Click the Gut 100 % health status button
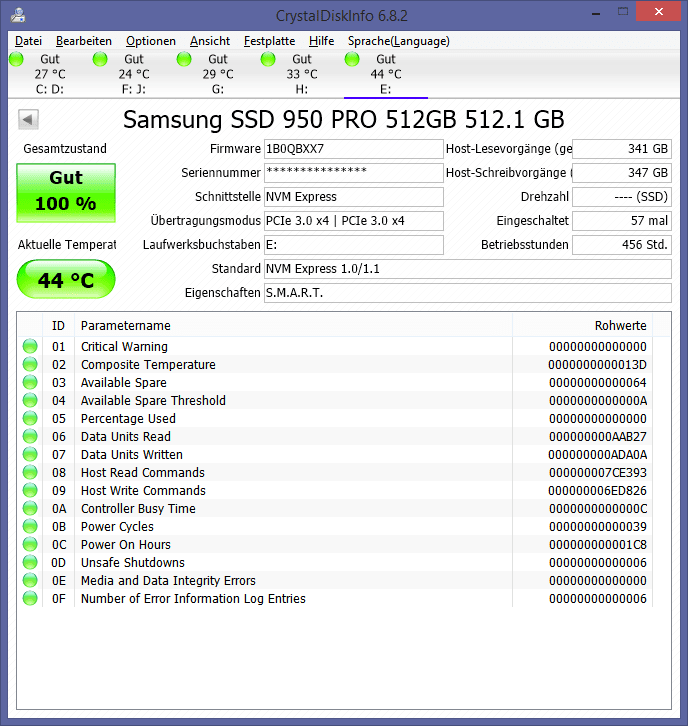This screenshot has height=726, width=688. [66, 193]
